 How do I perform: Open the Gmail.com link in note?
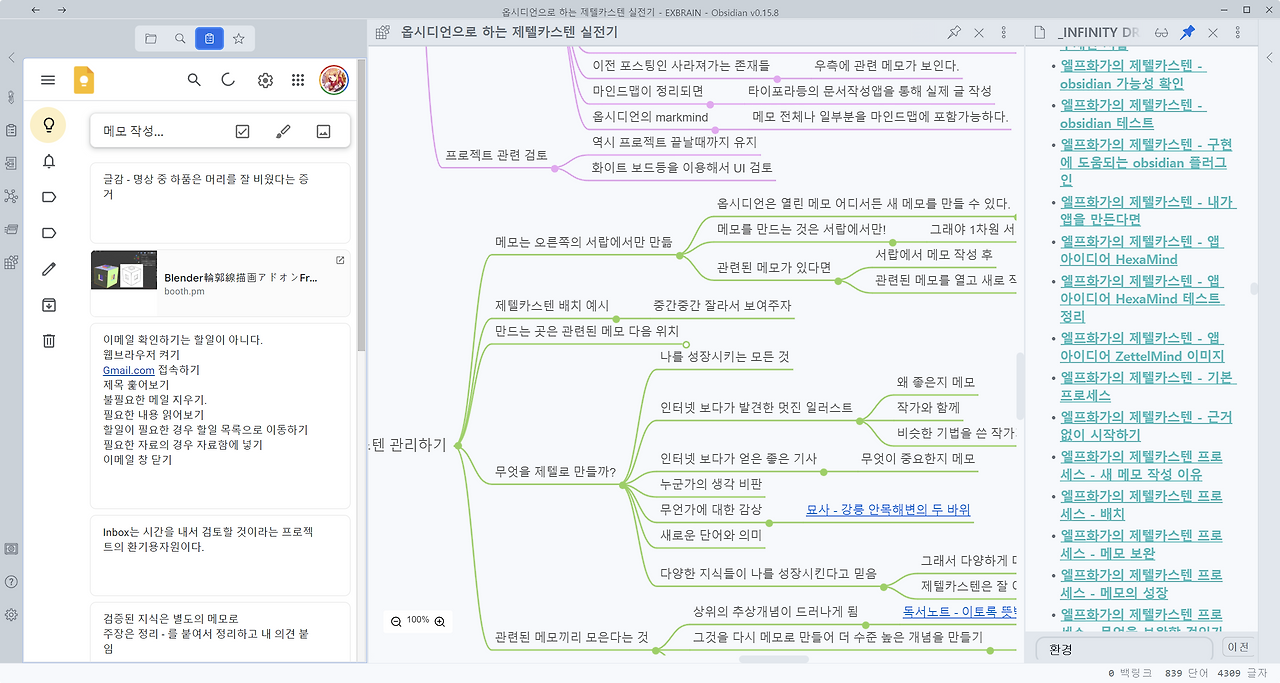128,370
